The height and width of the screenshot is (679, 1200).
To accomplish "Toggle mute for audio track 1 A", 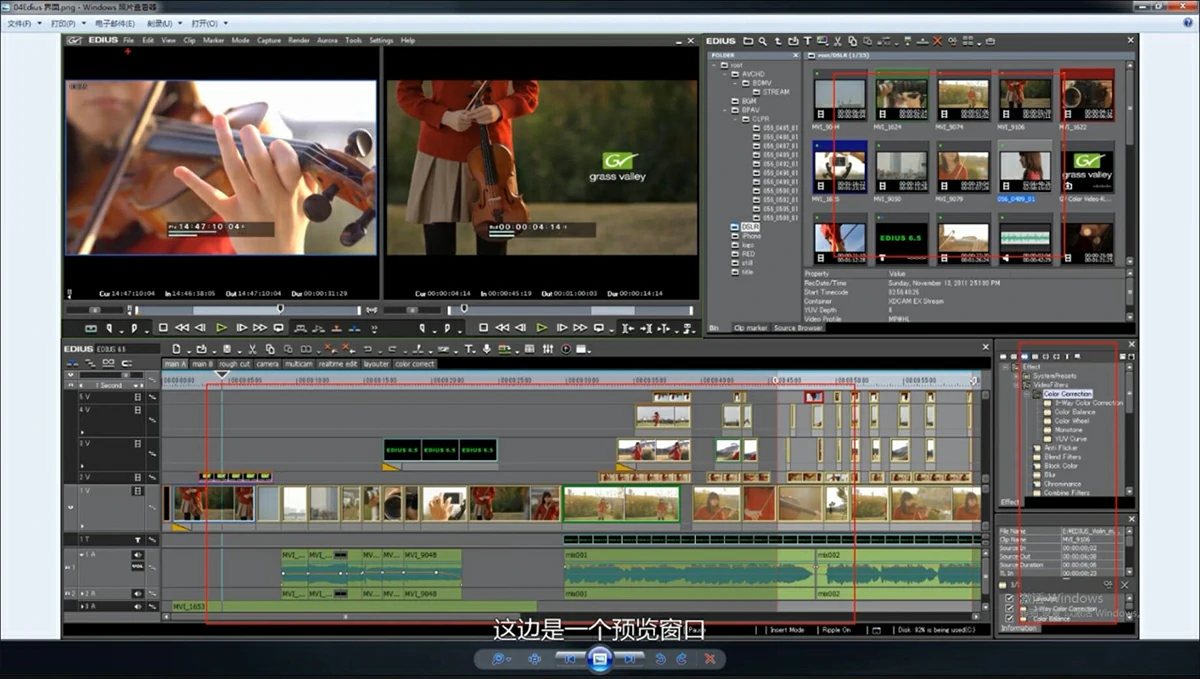I will tap(138, 555).
